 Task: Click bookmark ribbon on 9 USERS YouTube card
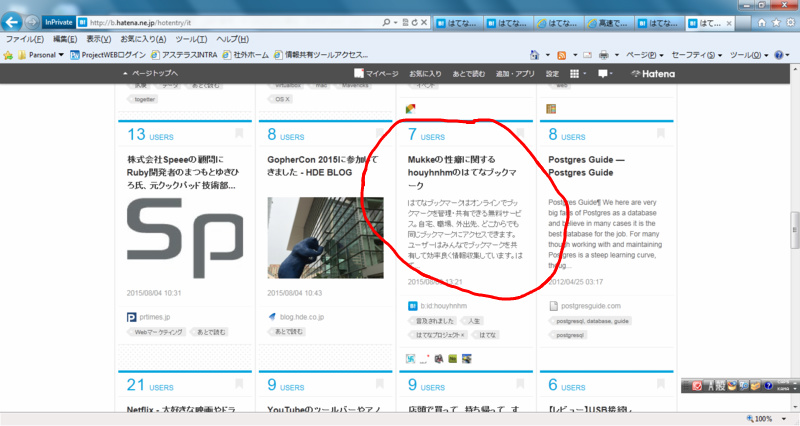click(380, 384)
